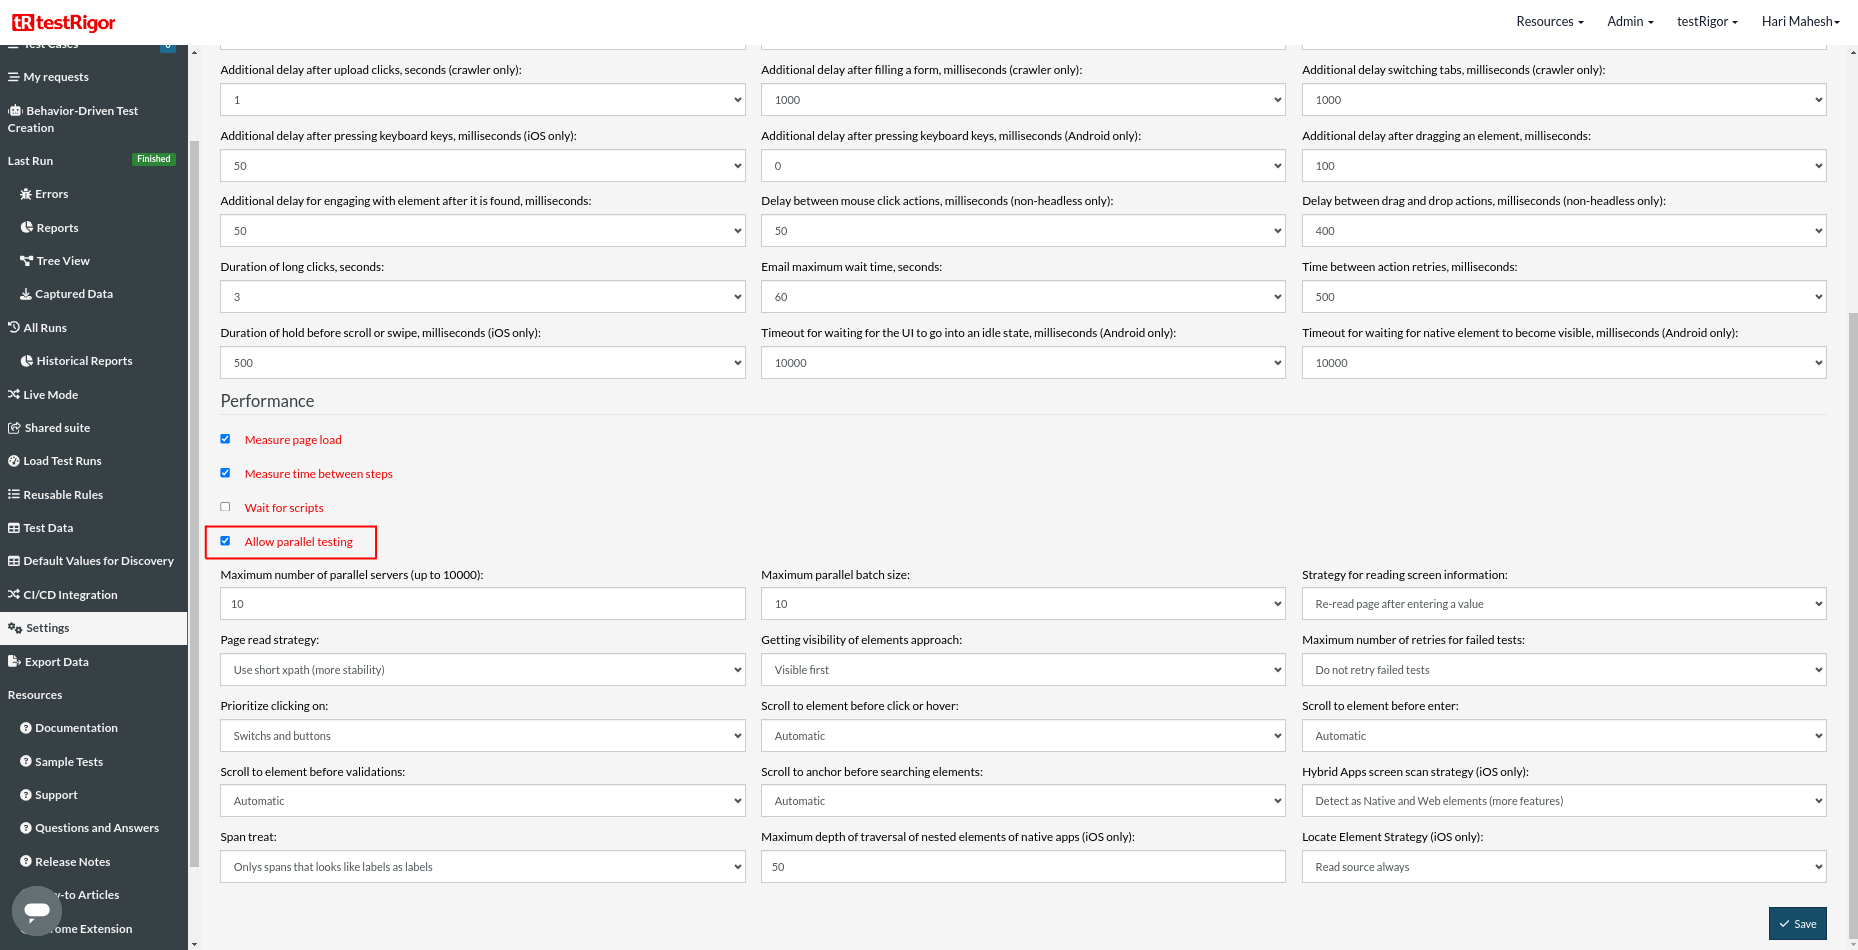Open the Resources menu in top bar

(1549, 21)
